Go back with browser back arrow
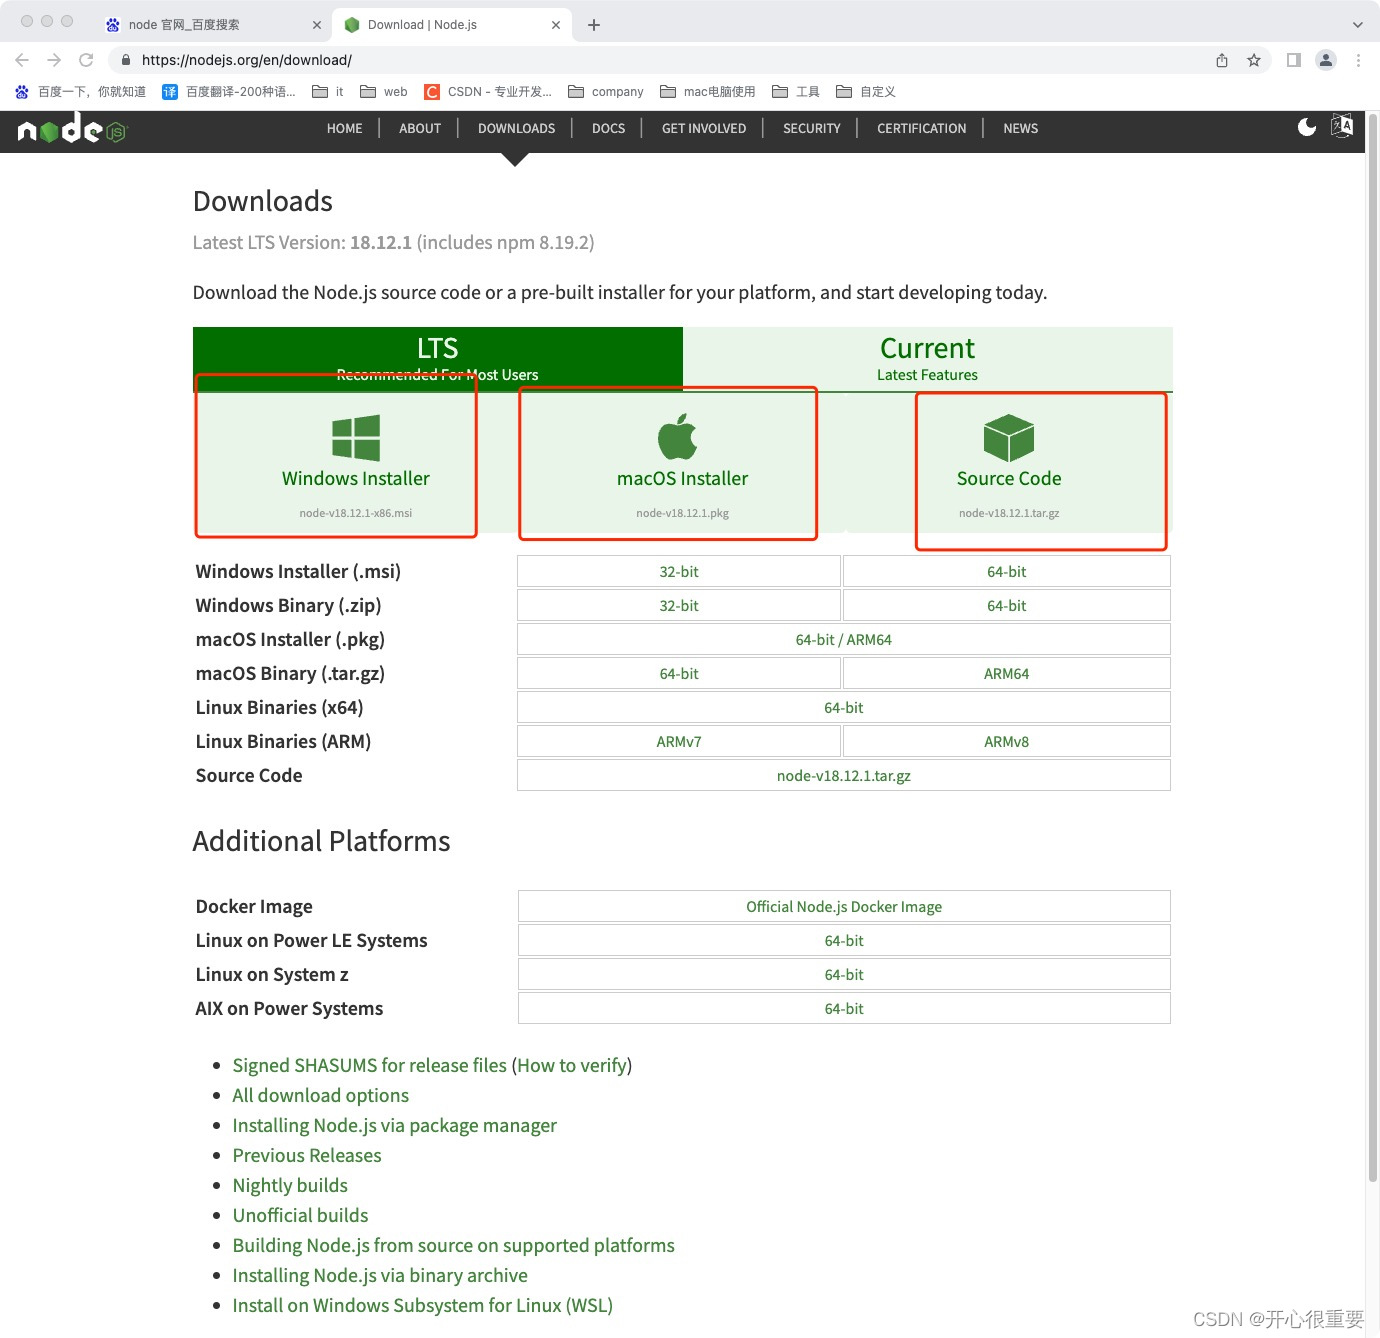Image resolution: width=1380 pixels, height=1338 pixels. 22,60
